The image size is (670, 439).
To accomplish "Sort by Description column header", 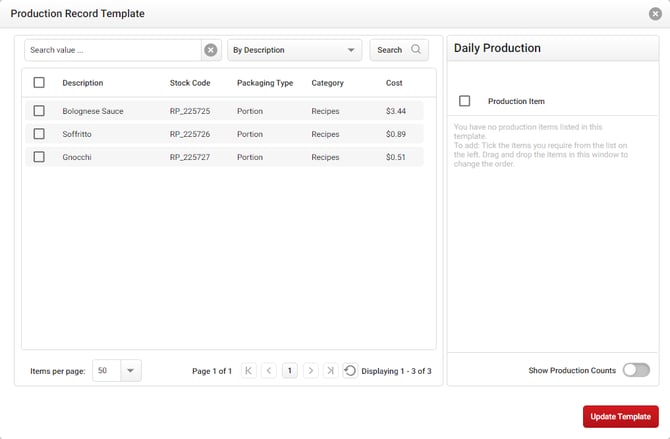I will [x=82, y=83].
